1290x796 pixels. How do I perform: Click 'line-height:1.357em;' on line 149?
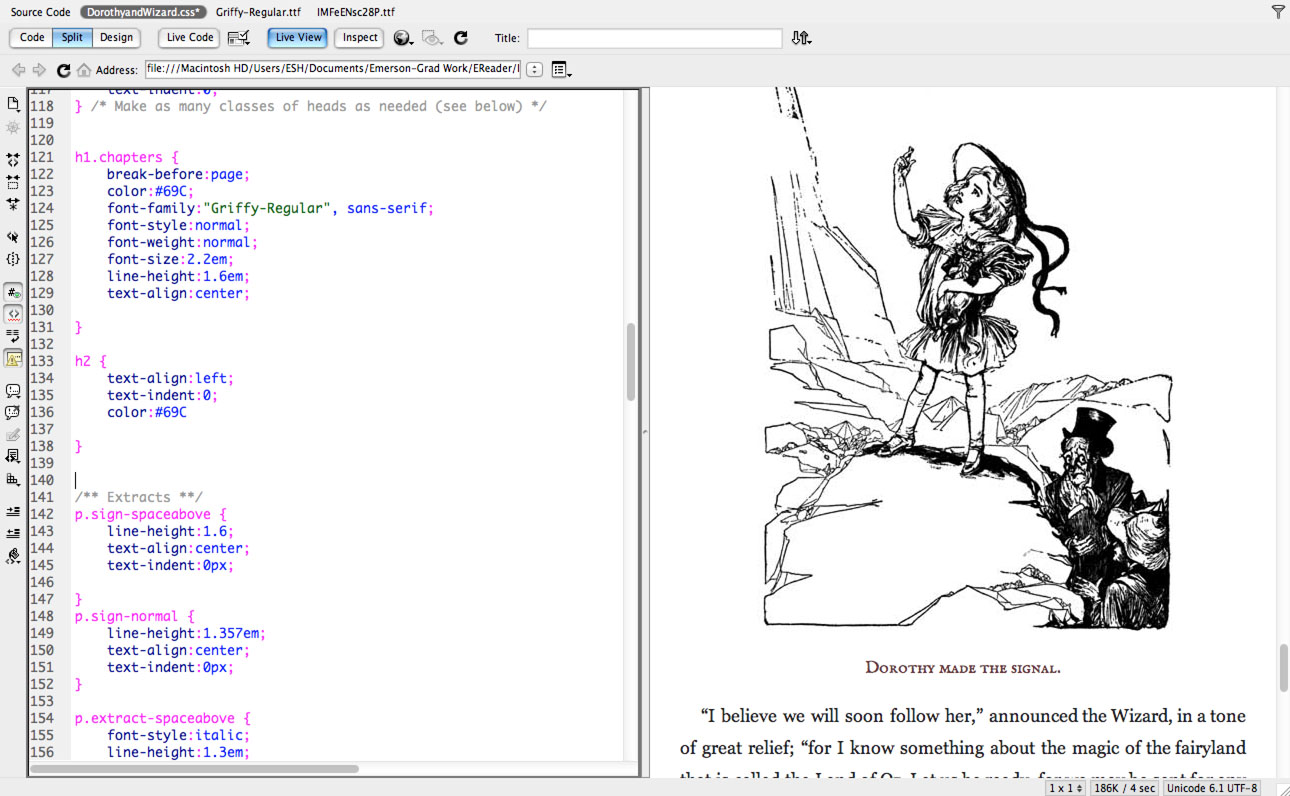click(187, 633)
